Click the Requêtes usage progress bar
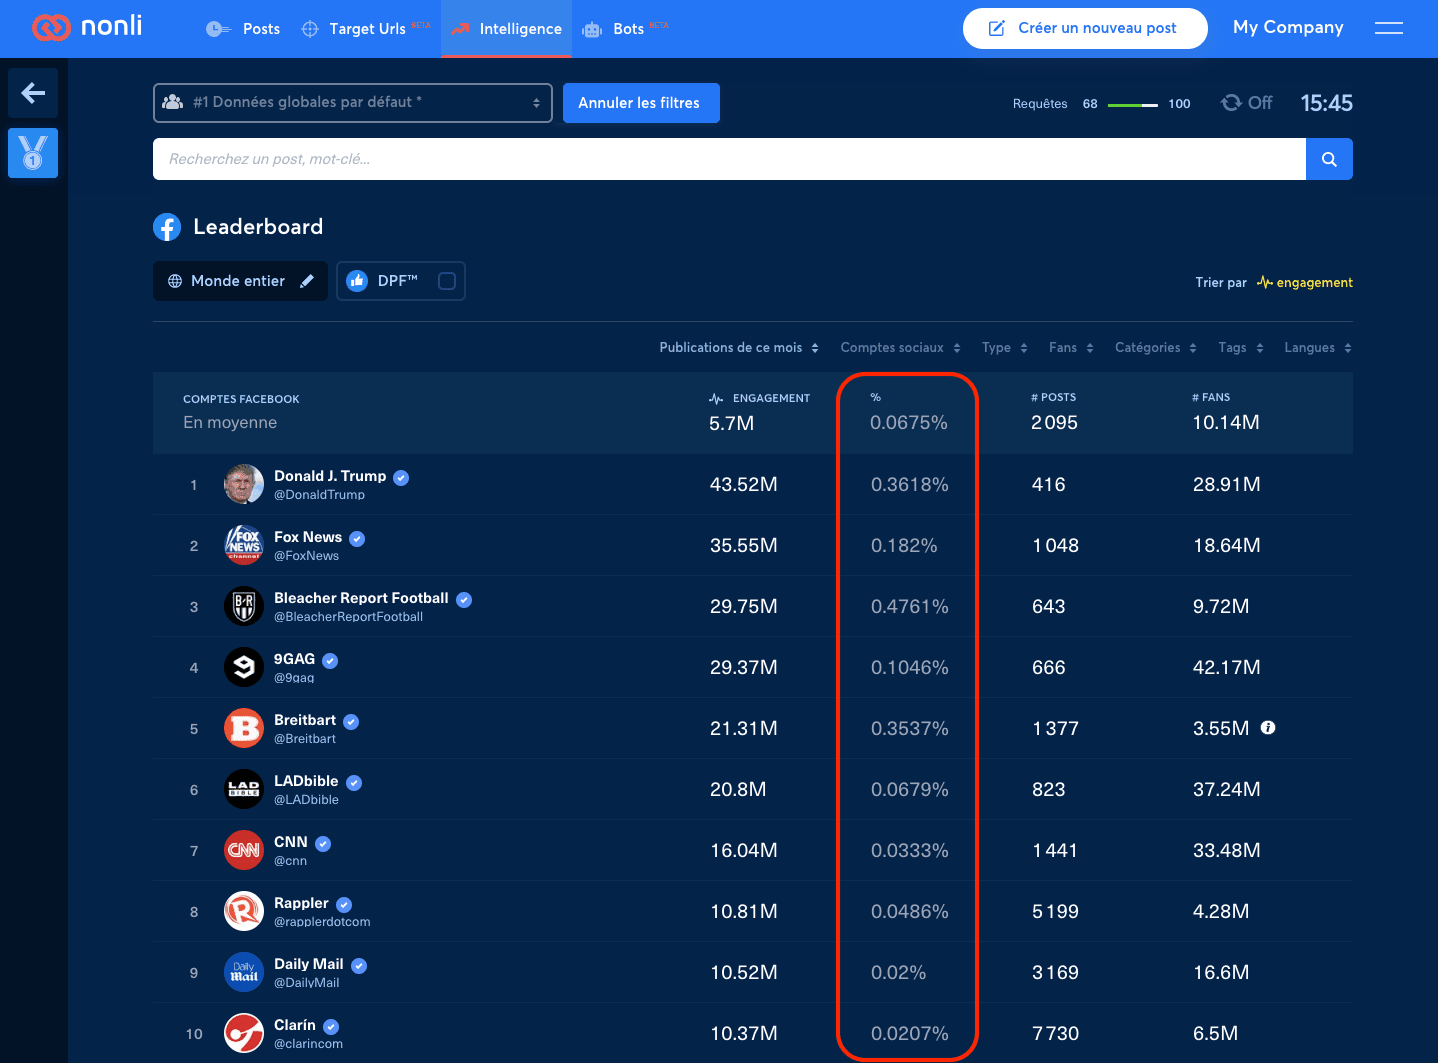This screenshot has width=1438, height=1063. 1133,104
